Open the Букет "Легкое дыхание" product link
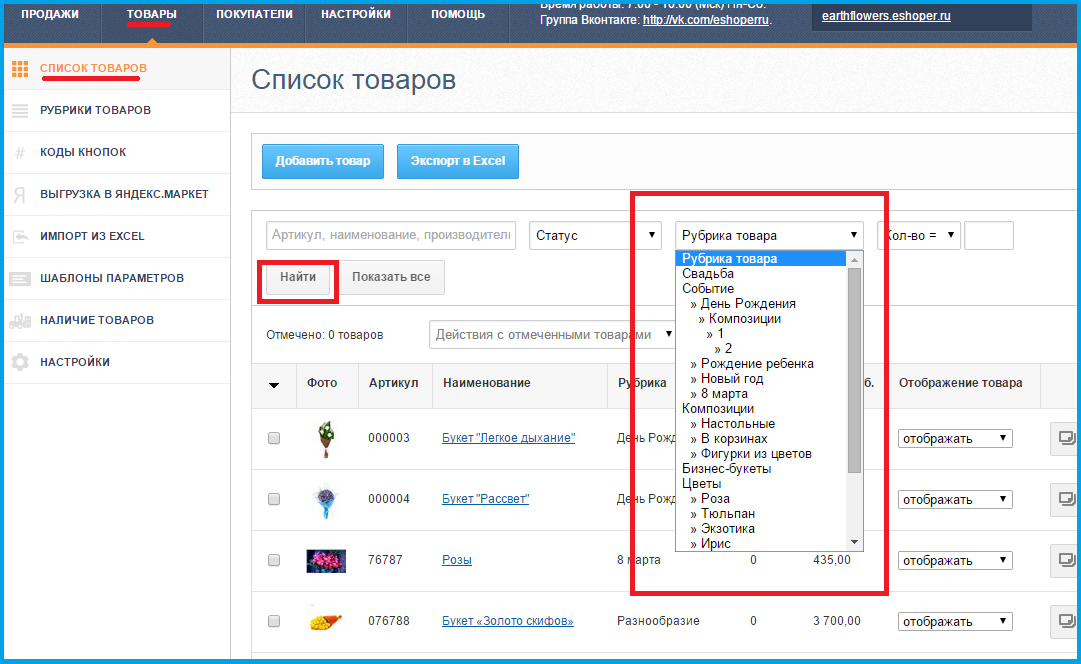Image resolution: width=1081 pixels, height=664 pixels. point(508,438)
